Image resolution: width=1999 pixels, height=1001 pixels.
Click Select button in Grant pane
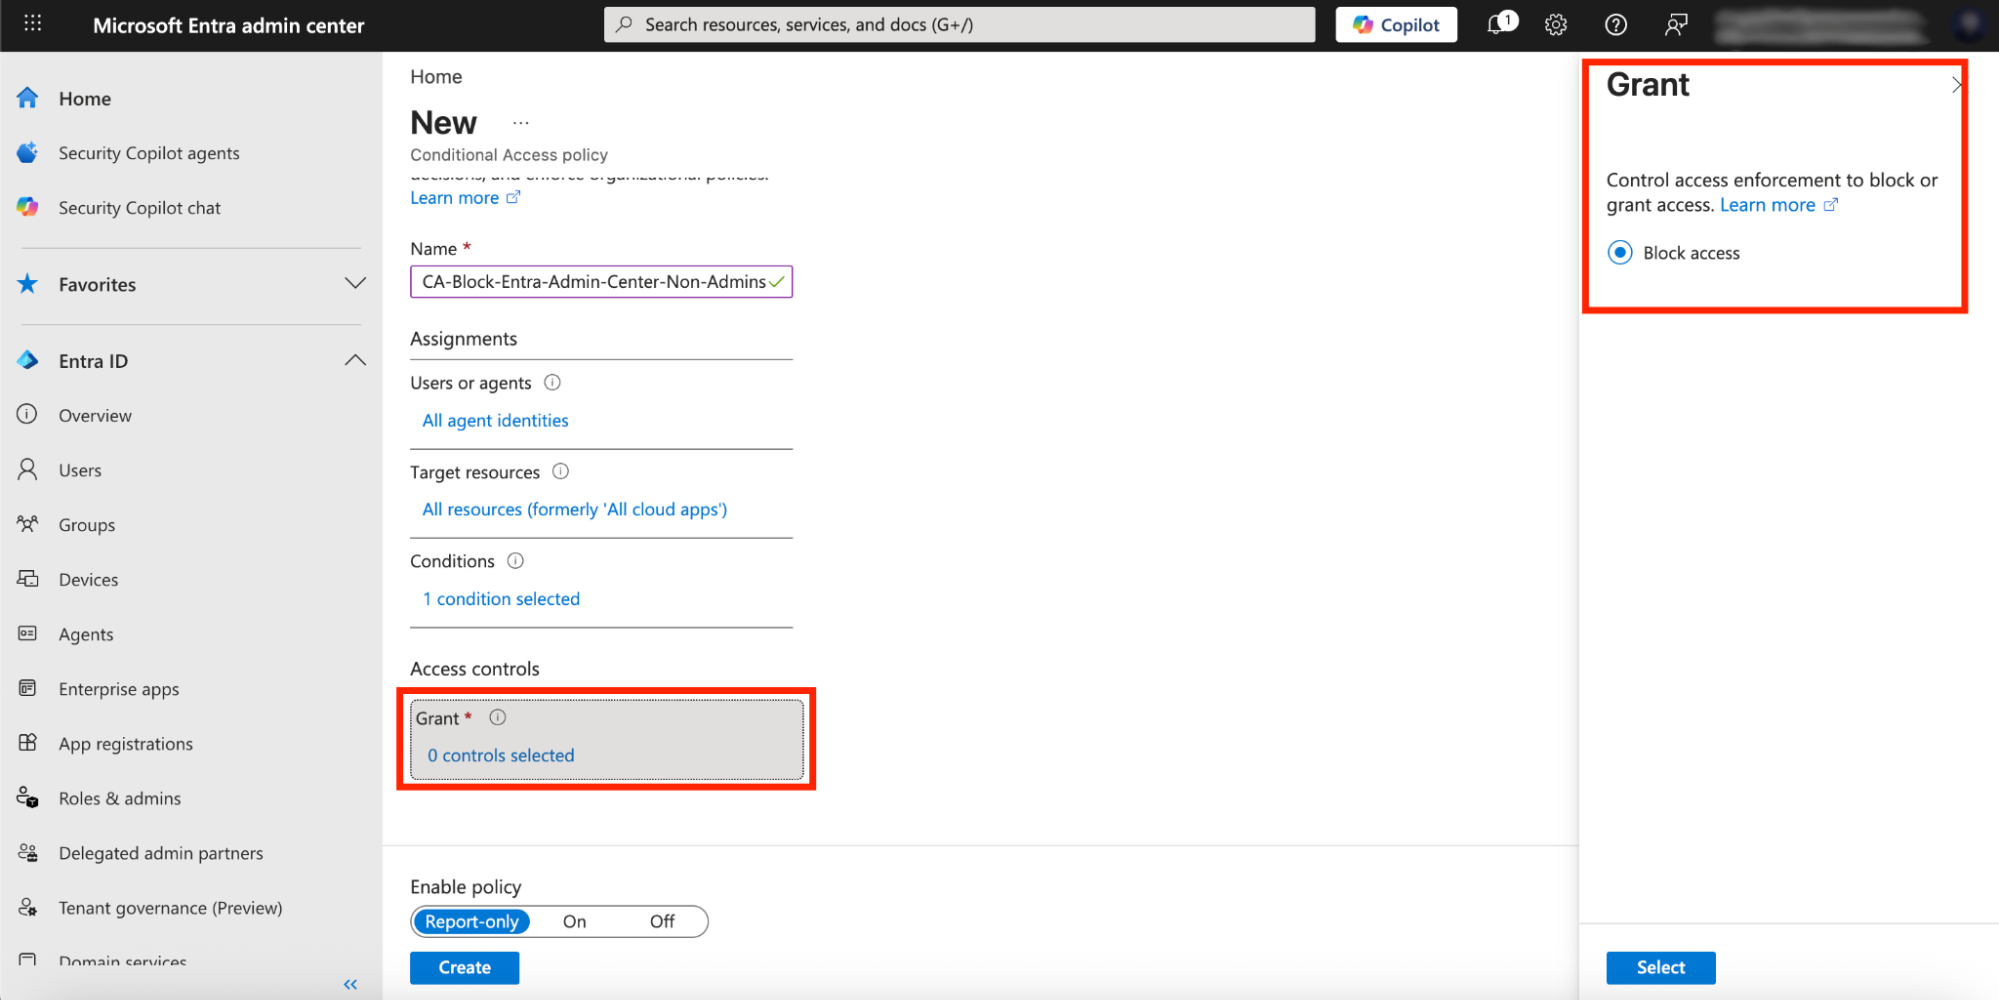[x=1660, y=968]
